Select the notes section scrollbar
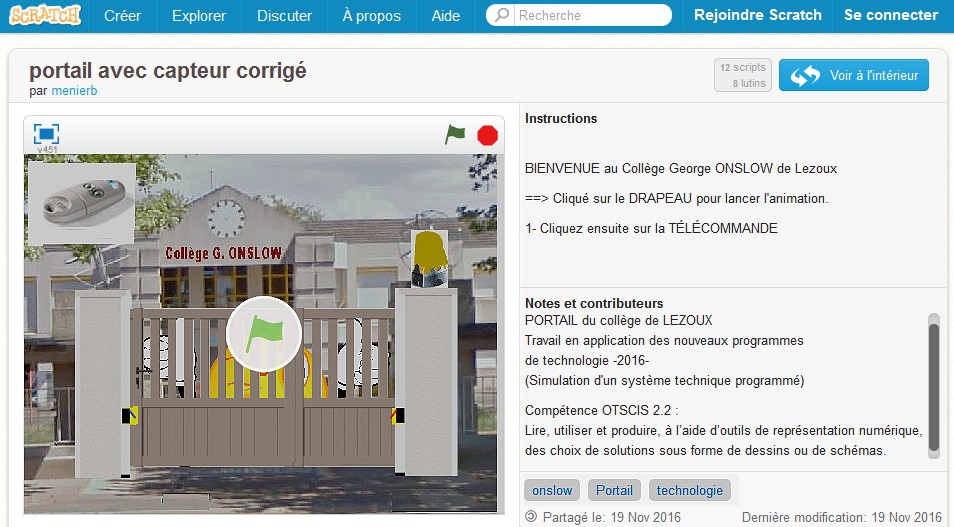Screen dimensions: 954x527 [x=933, y=386]
